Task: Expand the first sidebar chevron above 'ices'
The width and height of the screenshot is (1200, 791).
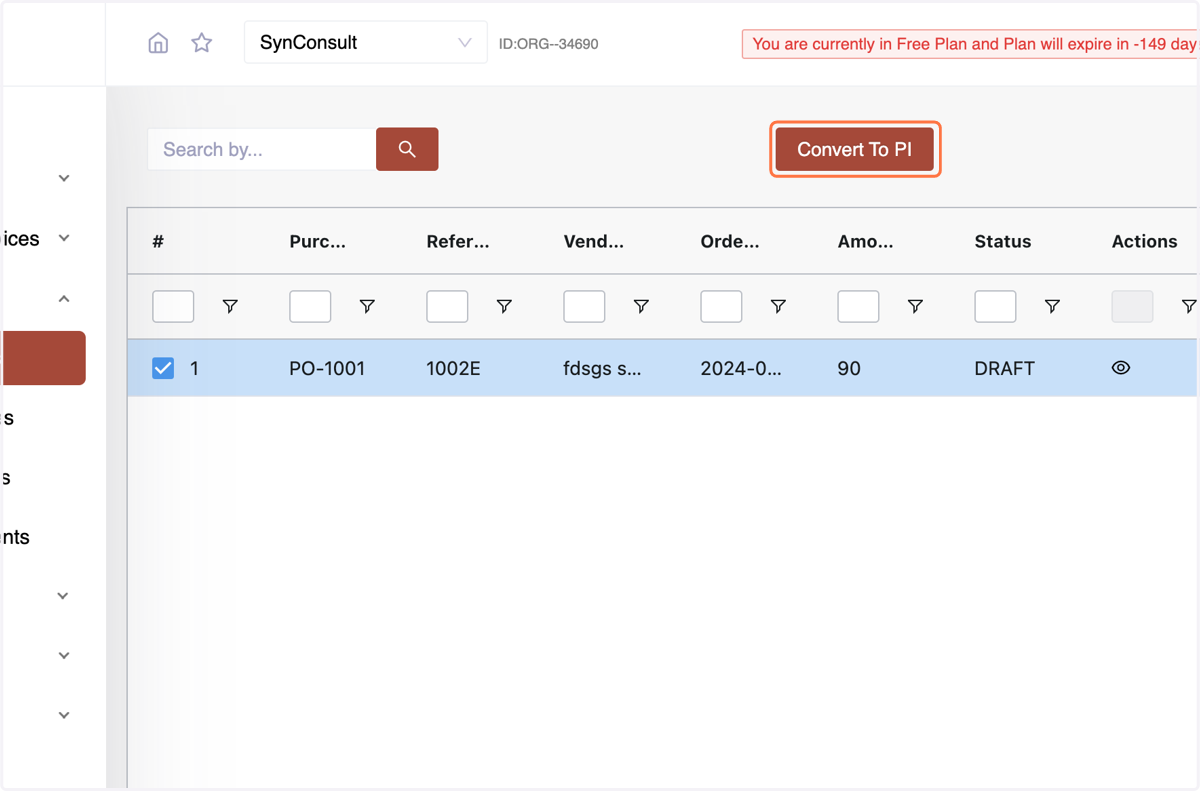Action: click(64, 178)
